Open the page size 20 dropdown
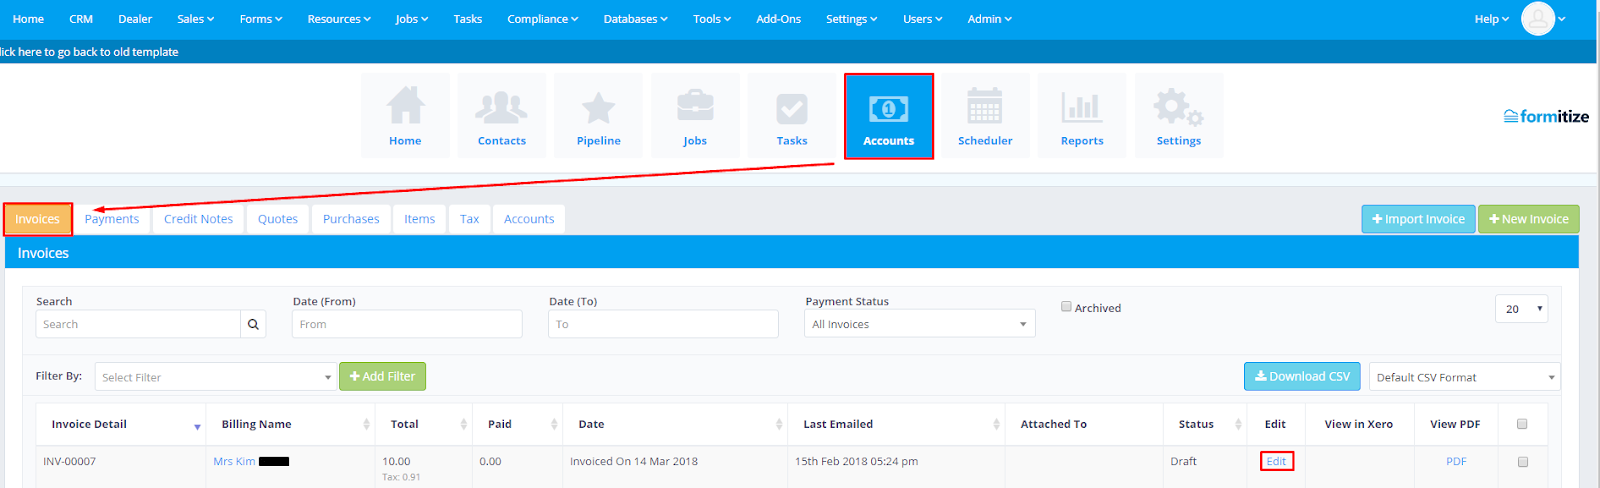 1521,309
